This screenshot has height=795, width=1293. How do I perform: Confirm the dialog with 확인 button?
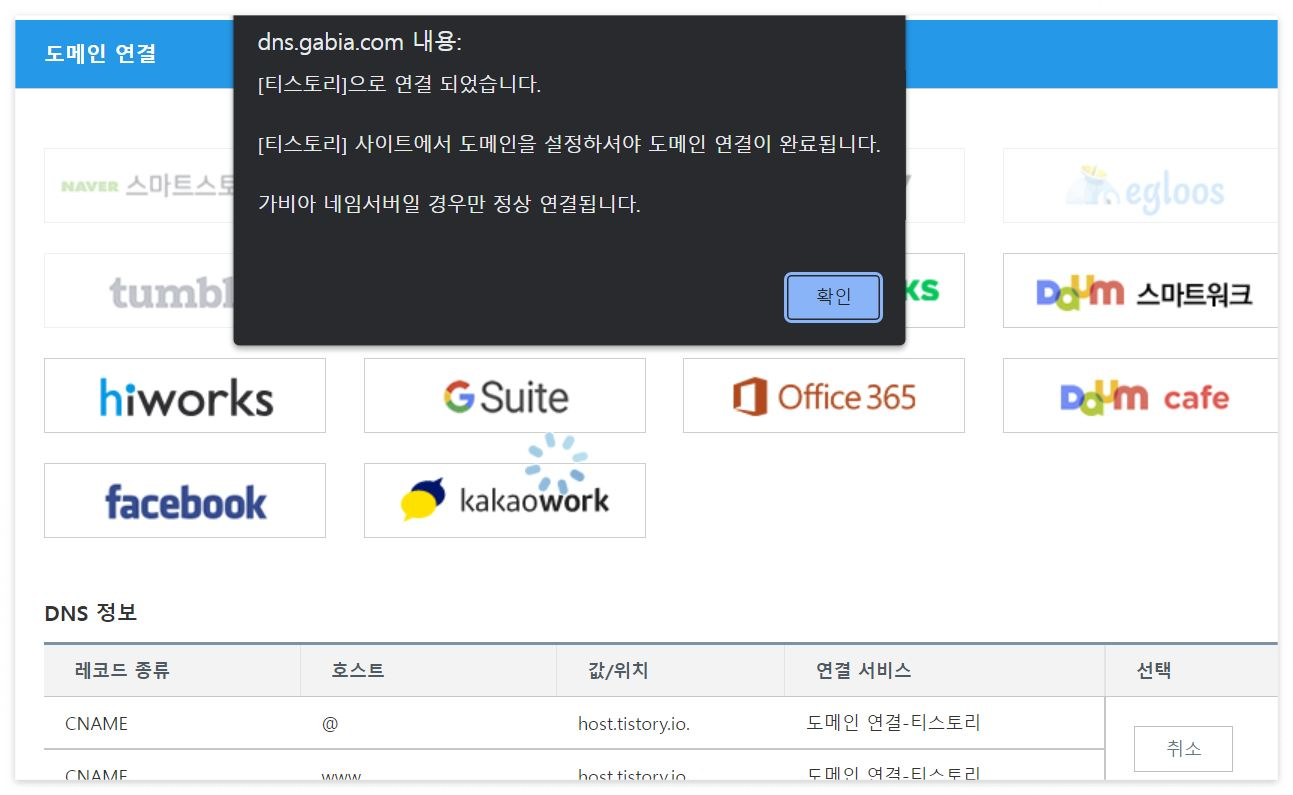833,297
